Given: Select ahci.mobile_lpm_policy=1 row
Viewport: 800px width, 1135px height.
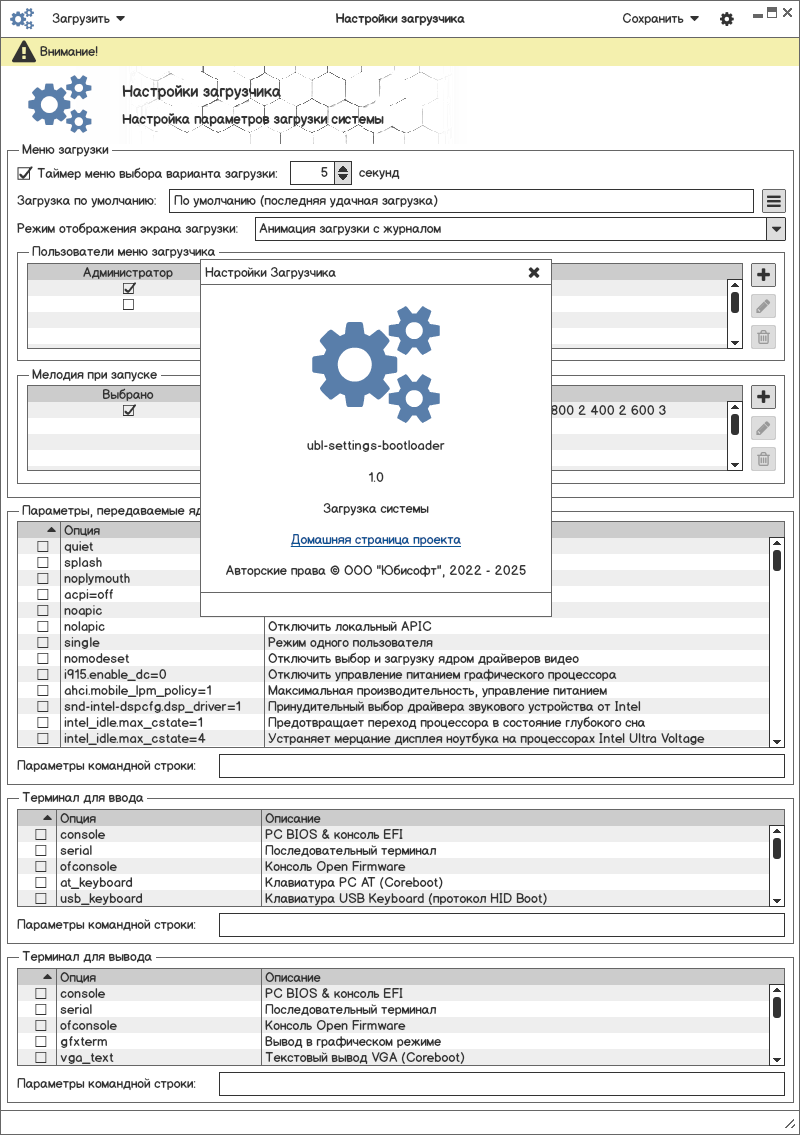Looking at the screenshot, I should 393,691.
